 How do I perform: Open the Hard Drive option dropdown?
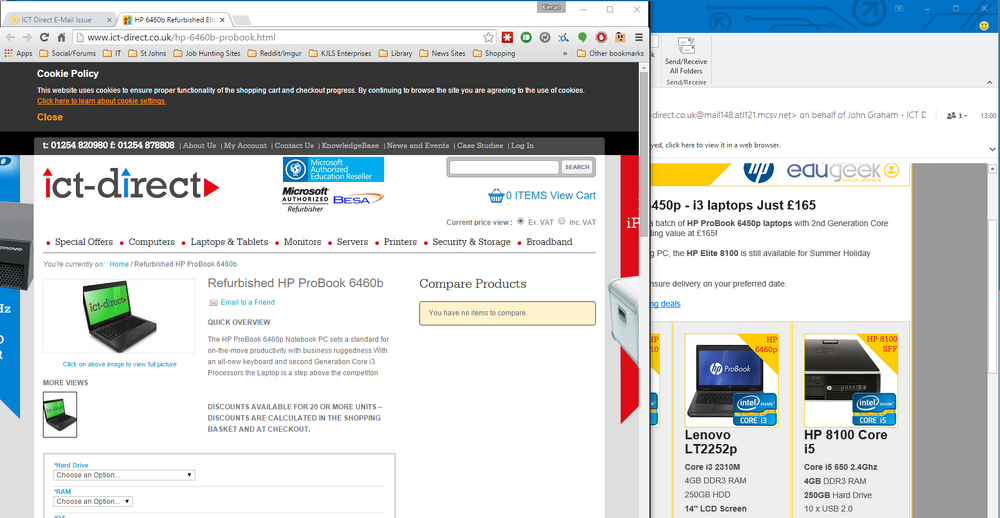(124, 475)
